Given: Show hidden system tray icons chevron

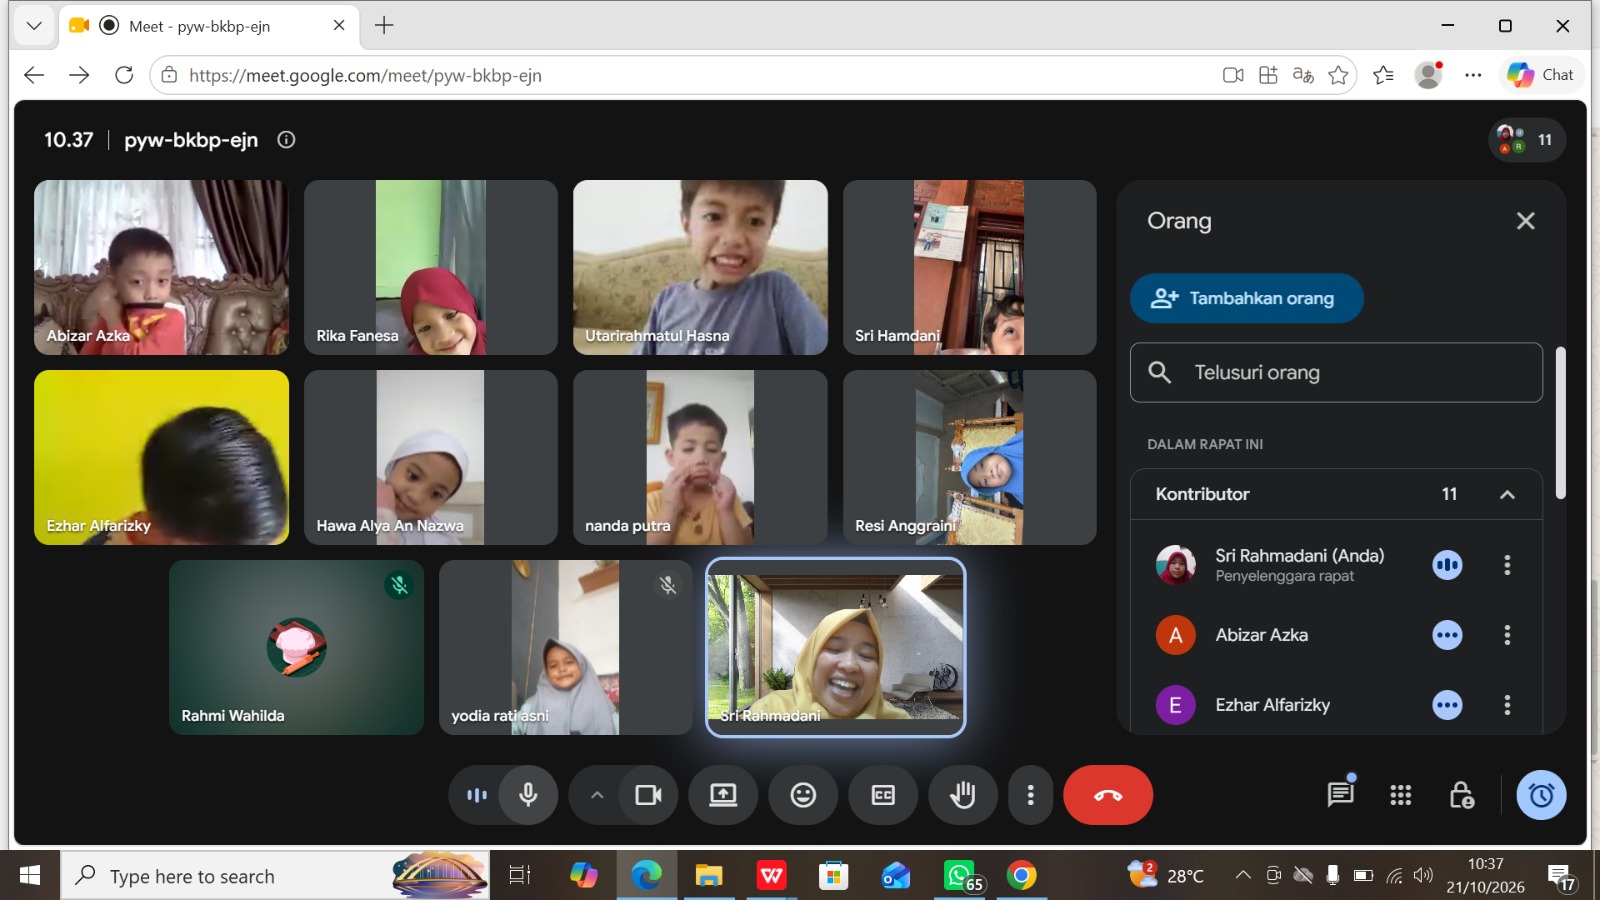Looking at the screenshot, I should point(1243,875).
